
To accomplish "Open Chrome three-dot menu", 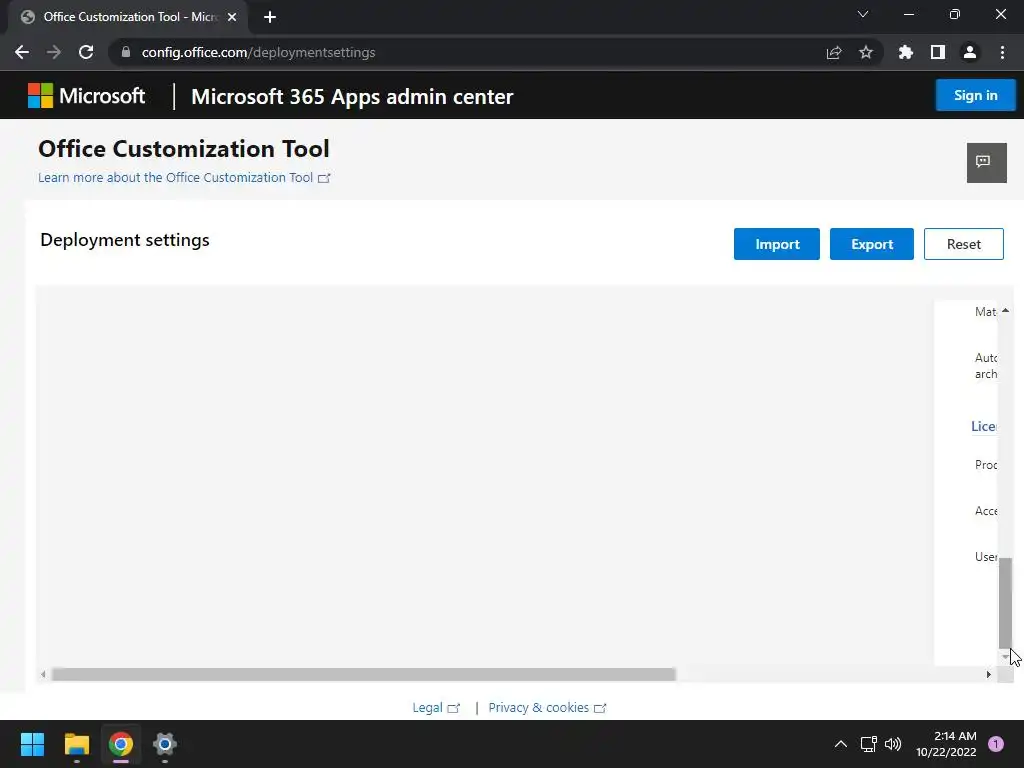I will (x=1002, y=52).
